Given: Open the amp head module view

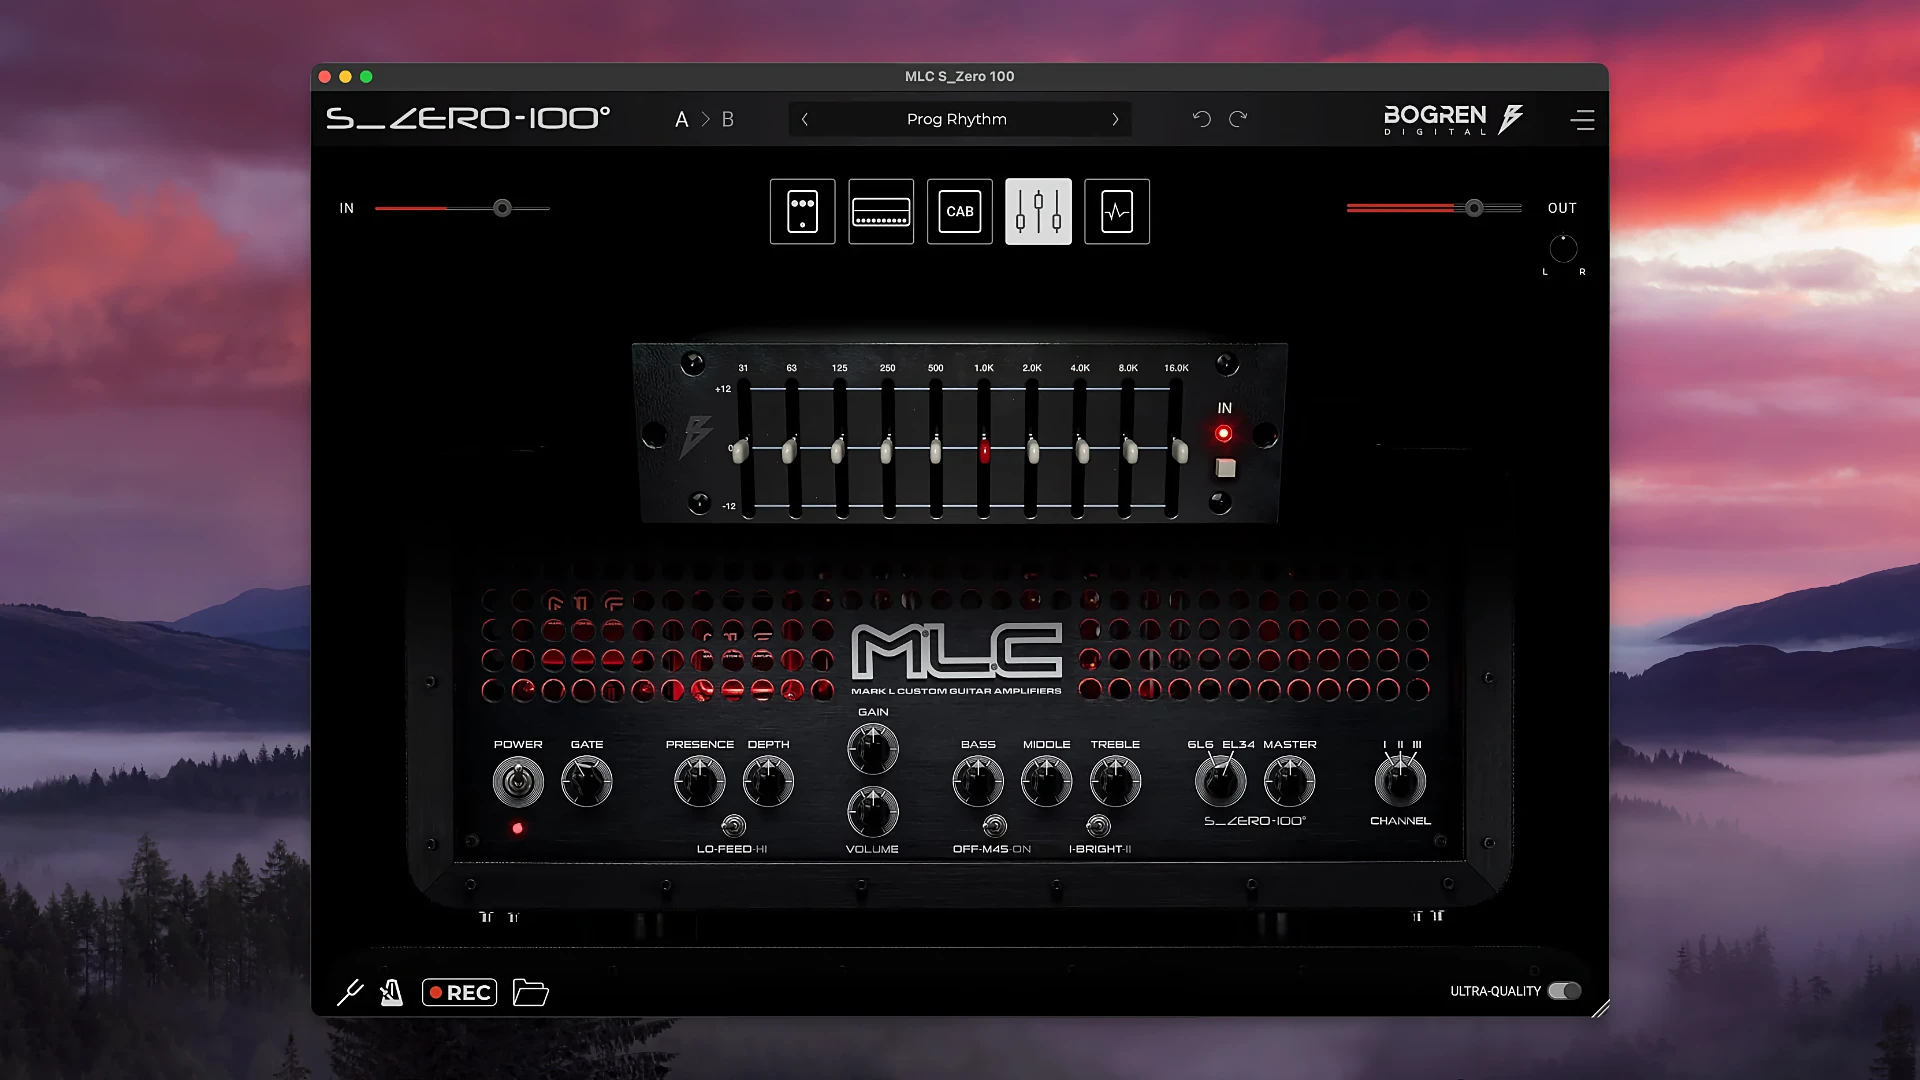Looking at the screenshot, I should click(x=880, y=211).
